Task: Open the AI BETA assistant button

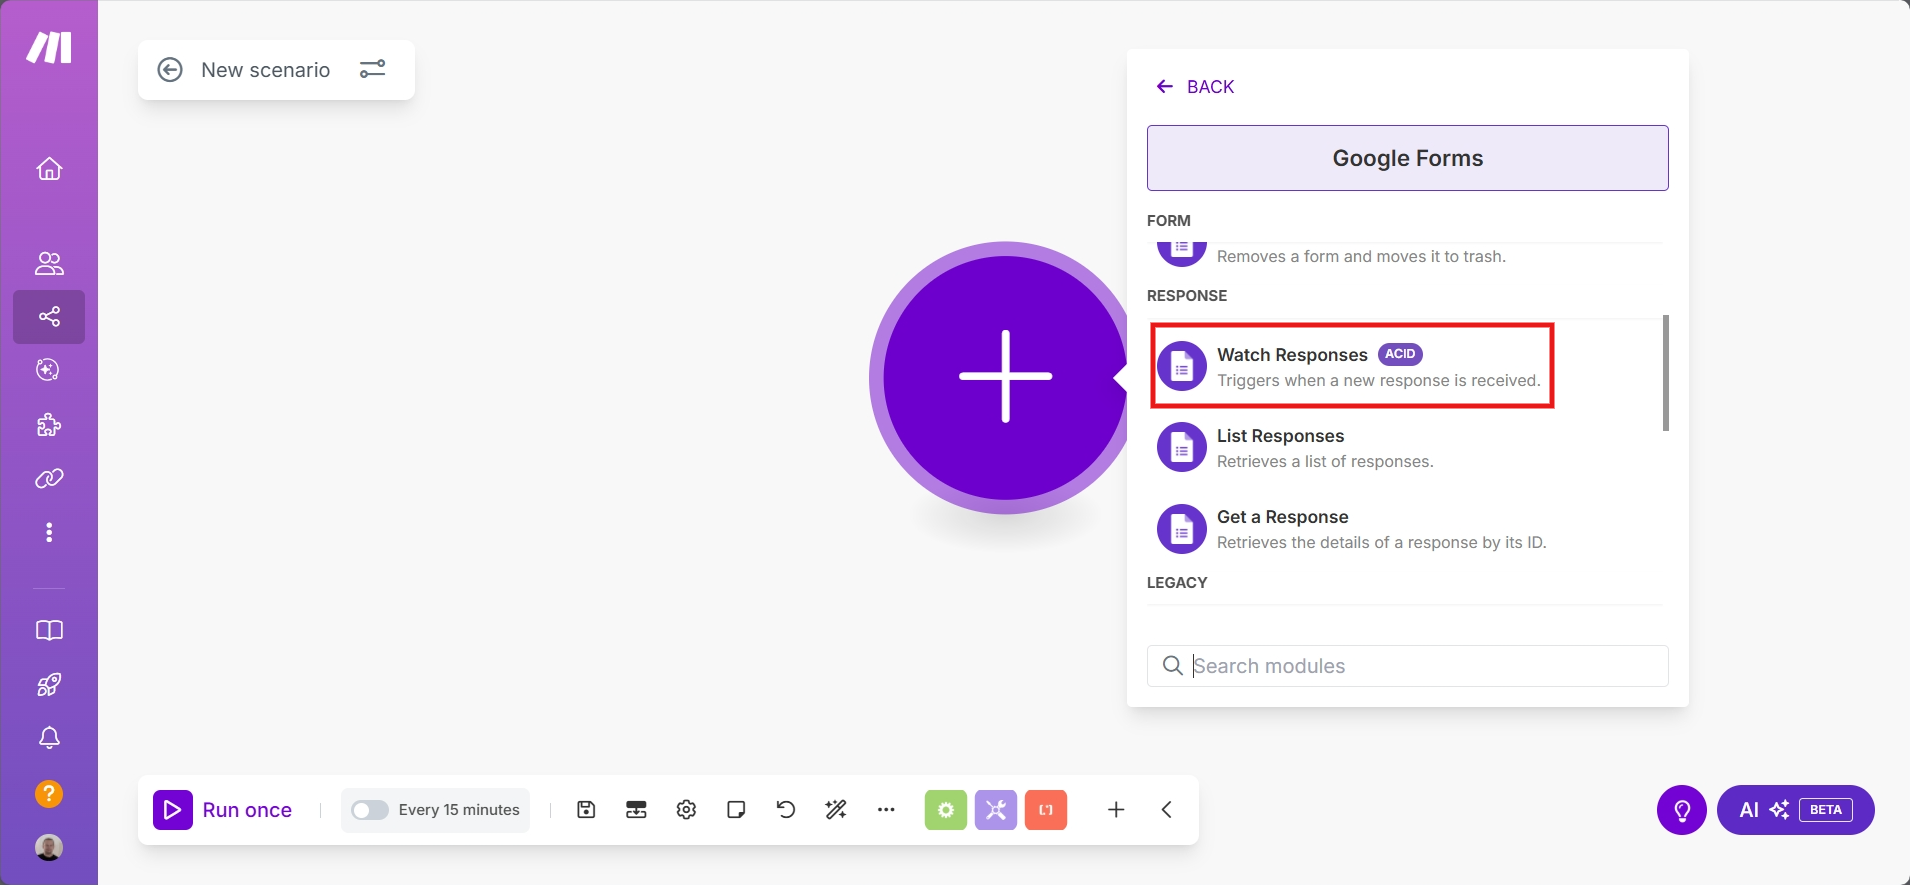Action: [1796, 810]
